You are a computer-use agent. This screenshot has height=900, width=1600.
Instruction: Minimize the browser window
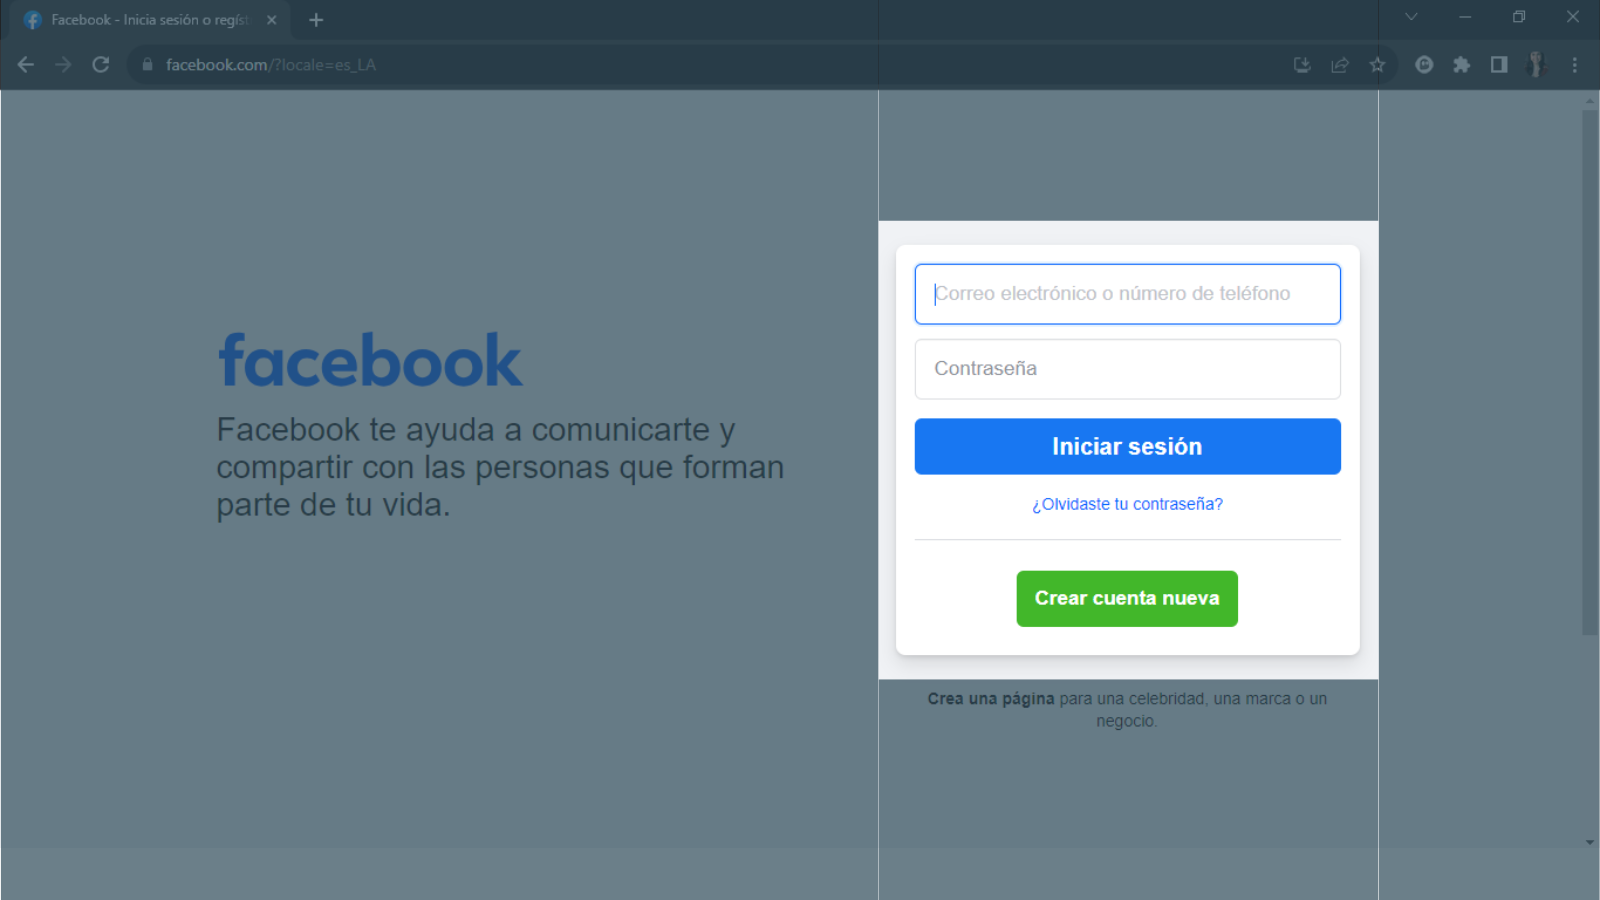[x=1465, y=17]
